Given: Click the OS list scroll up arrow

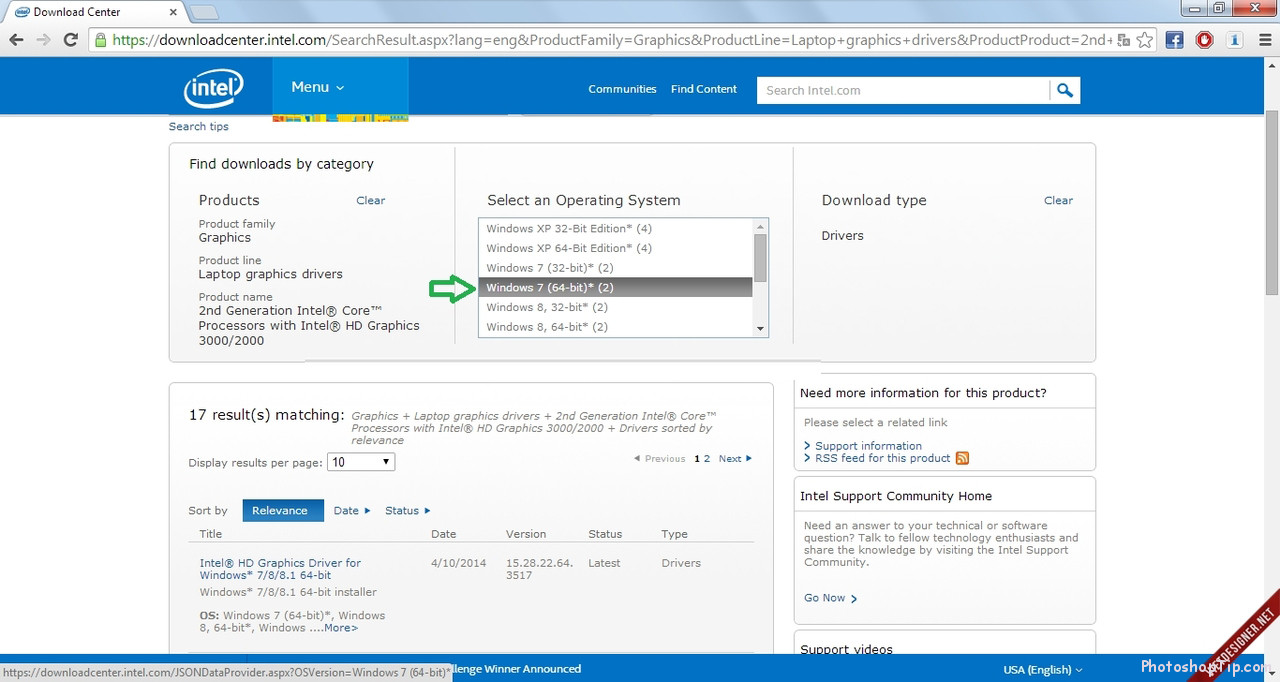Looking at the screenshot, I should 760,226.
